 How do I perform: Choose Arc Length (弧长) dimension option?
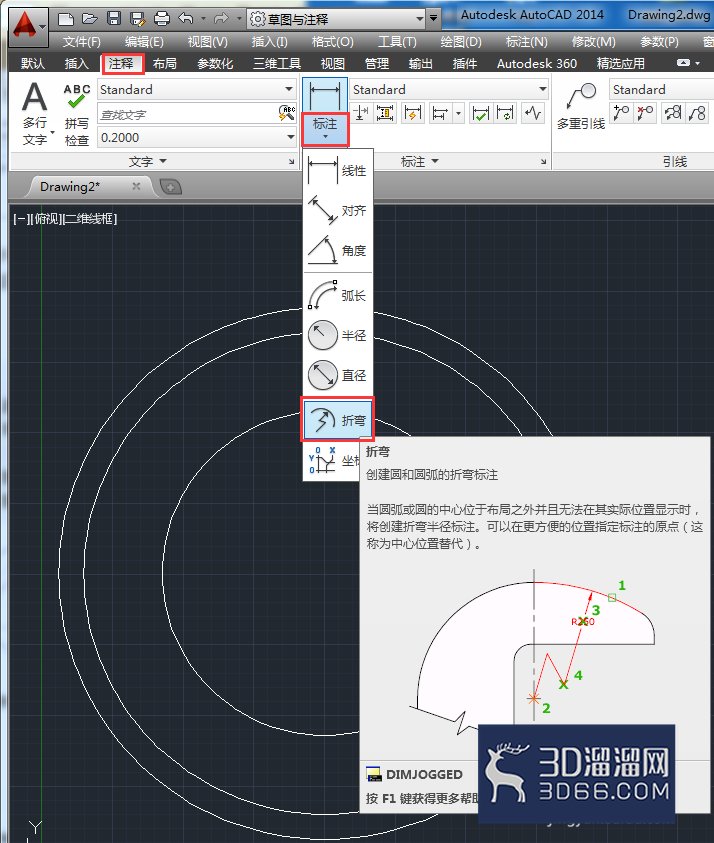[x=338, y=295]
